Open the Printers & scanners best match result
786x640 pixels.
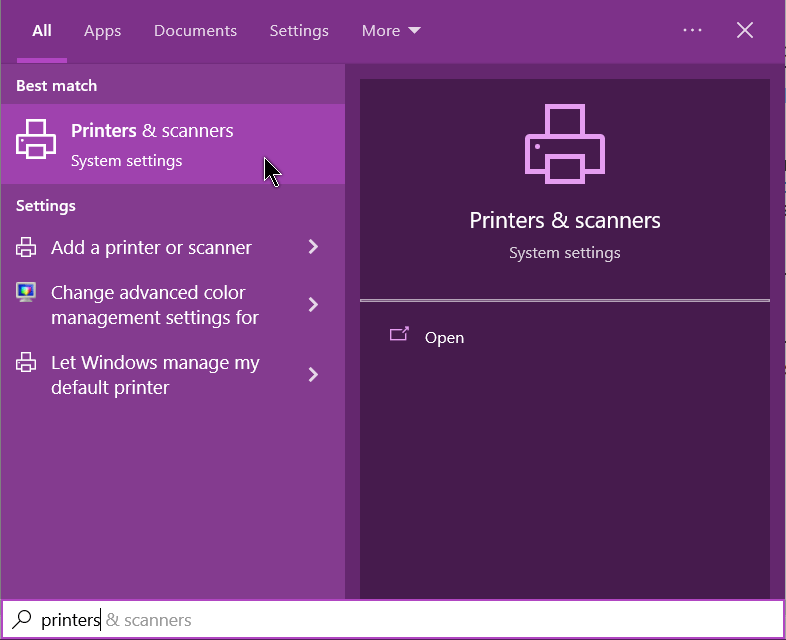[172, 144]
